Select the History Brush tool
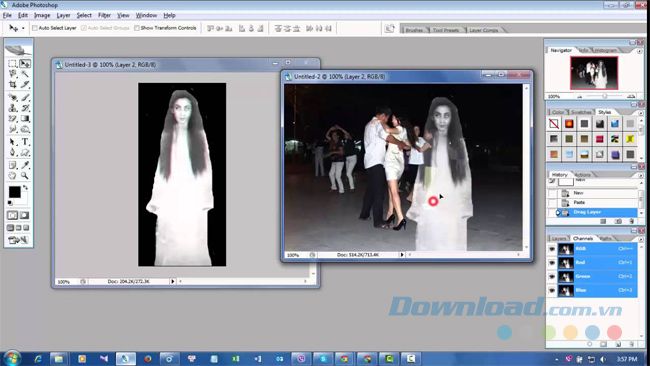650x366 pixels. coord(25,108)
